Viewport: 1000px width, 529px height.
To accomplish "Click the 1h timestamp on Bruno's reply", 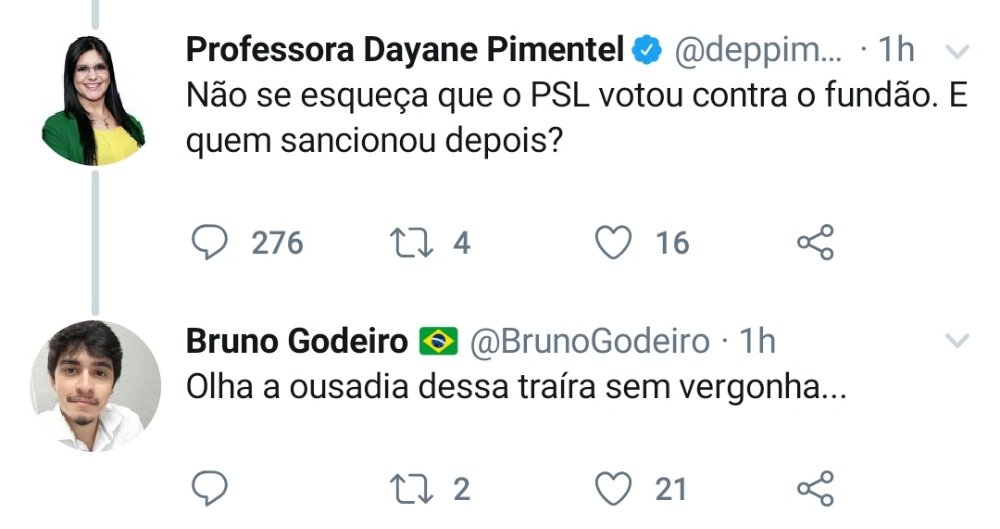I will pos(756,341).
